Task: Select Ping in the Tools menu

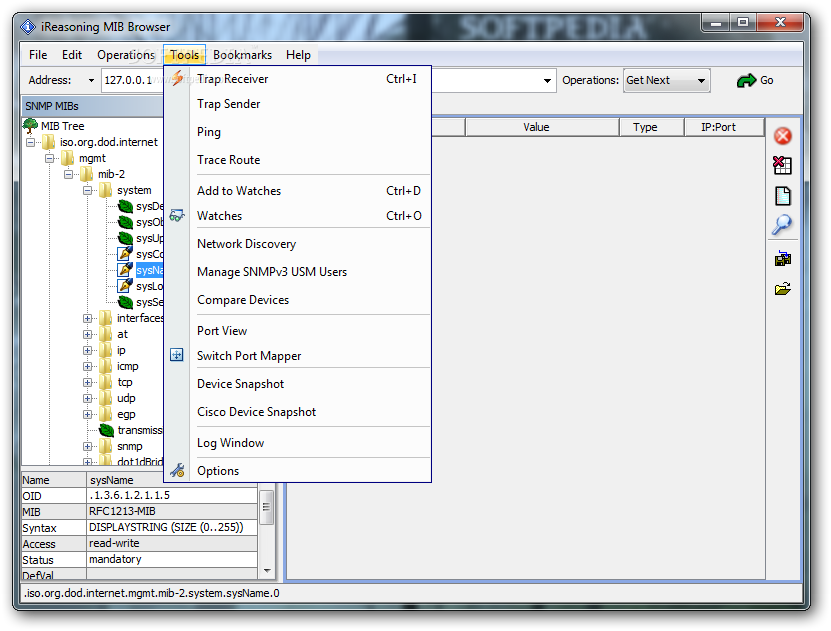Action: coord(209,132)
